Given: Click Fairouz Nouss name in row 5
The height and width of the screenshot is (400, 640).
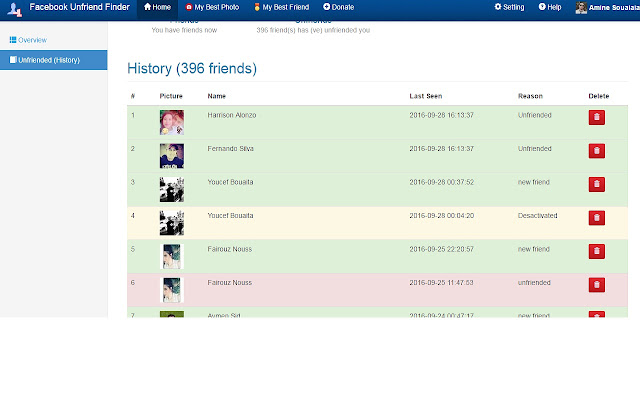Looking at the screenshot, I should [x=230, y=249].
